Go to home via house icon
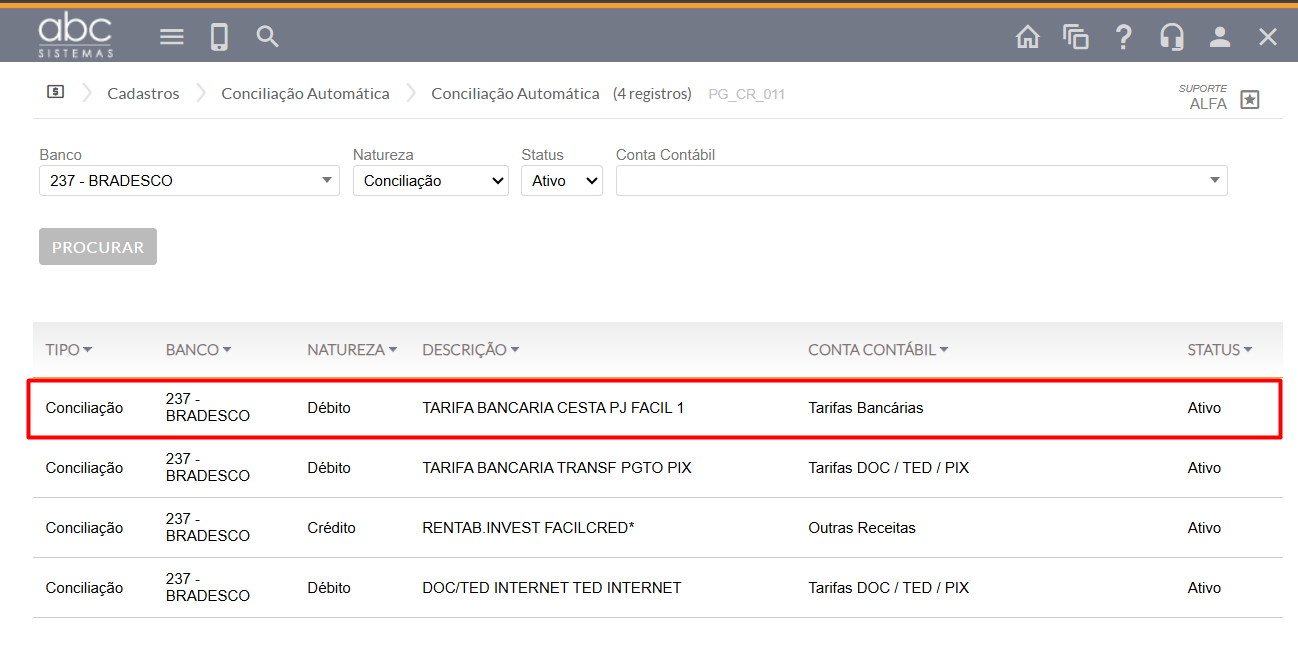The image size is (1298, 671). (1027, 37)
